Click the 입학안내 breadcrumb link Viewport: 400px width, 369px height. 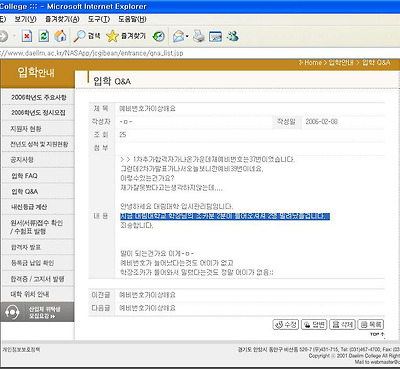point(341,63)
